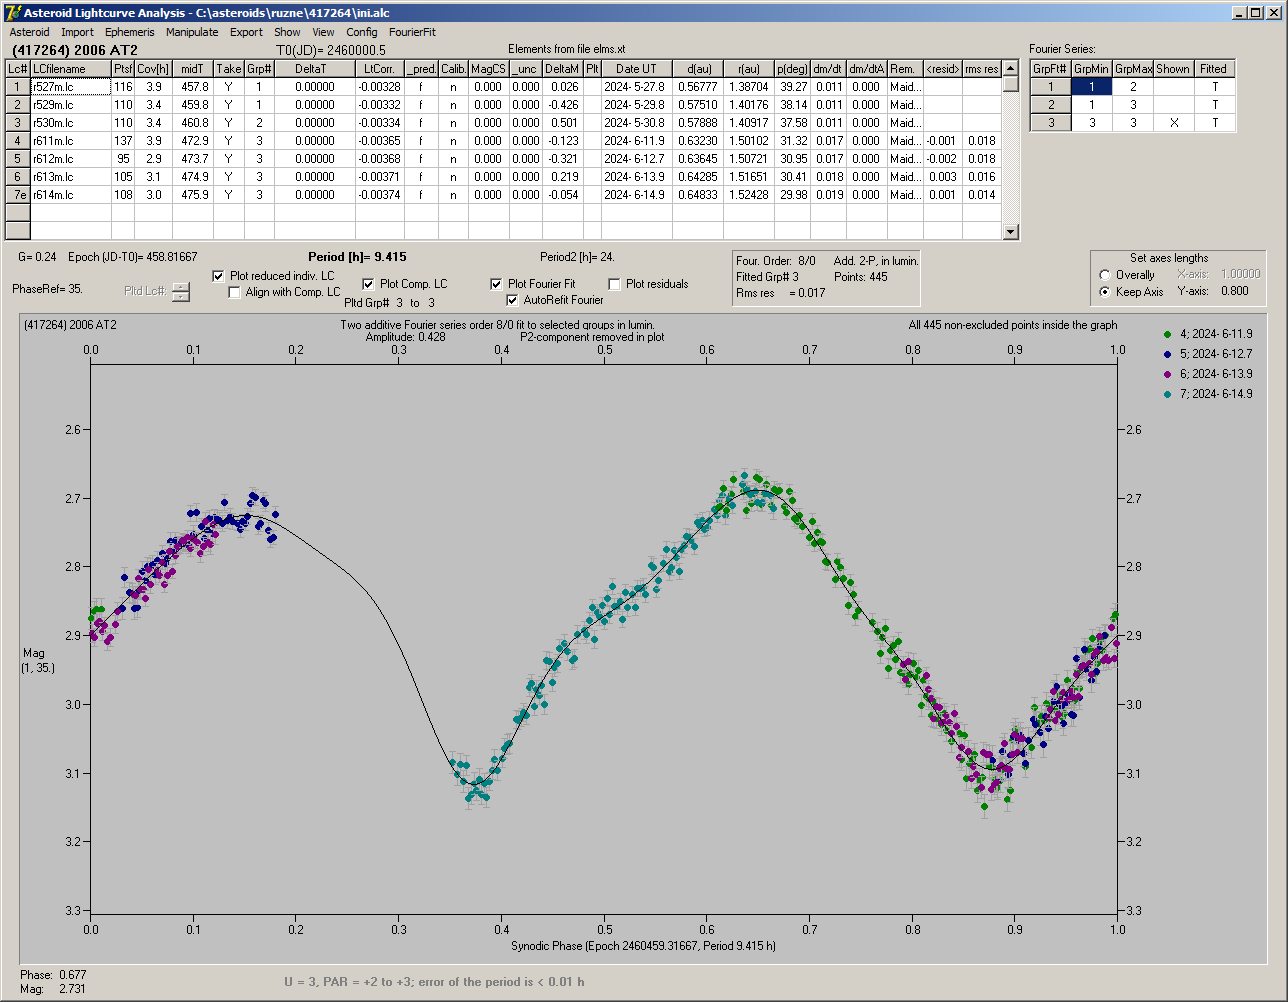Image resolution: width=1288 pixels, height=1002 pixels.
Task: Click Date UT cell 2024- 6-11.9
Action: point(636,141)
